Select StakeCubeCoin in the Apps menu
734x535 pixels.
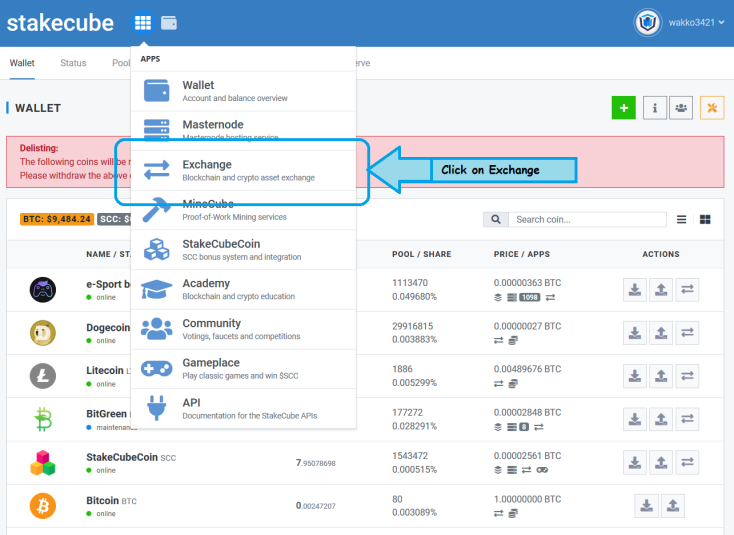pos(243,249)
